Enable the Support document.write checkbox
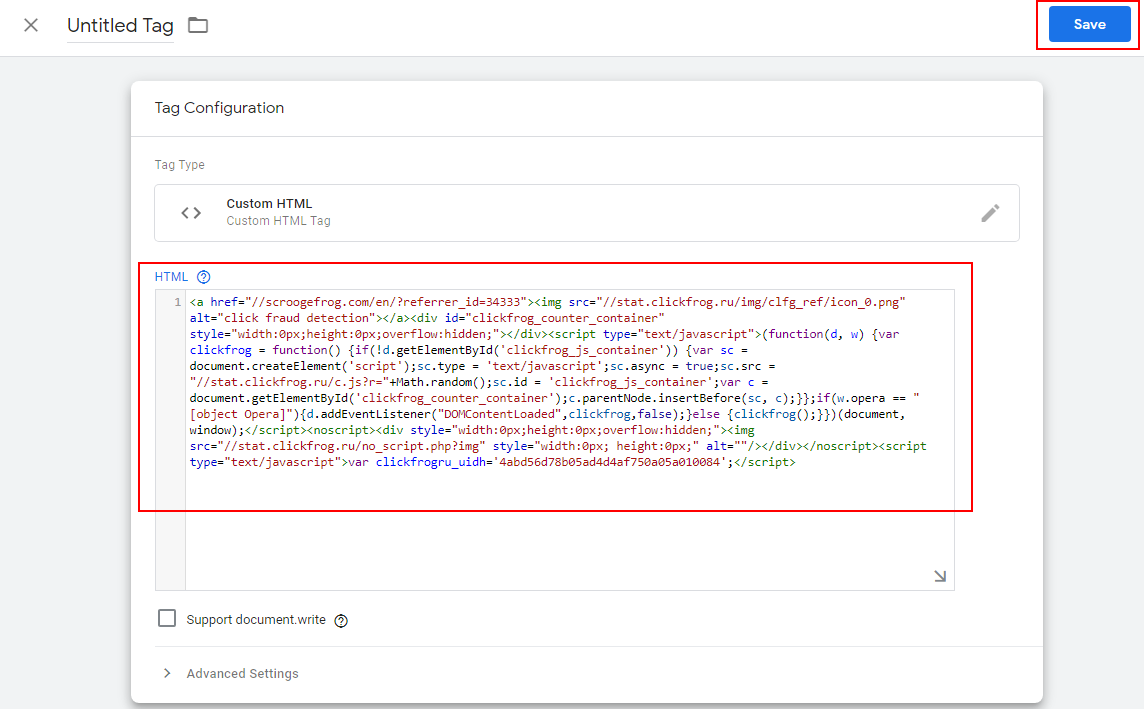Viewport: 1144px width, 709px height. pyautogui.click(x=167, y=619)
